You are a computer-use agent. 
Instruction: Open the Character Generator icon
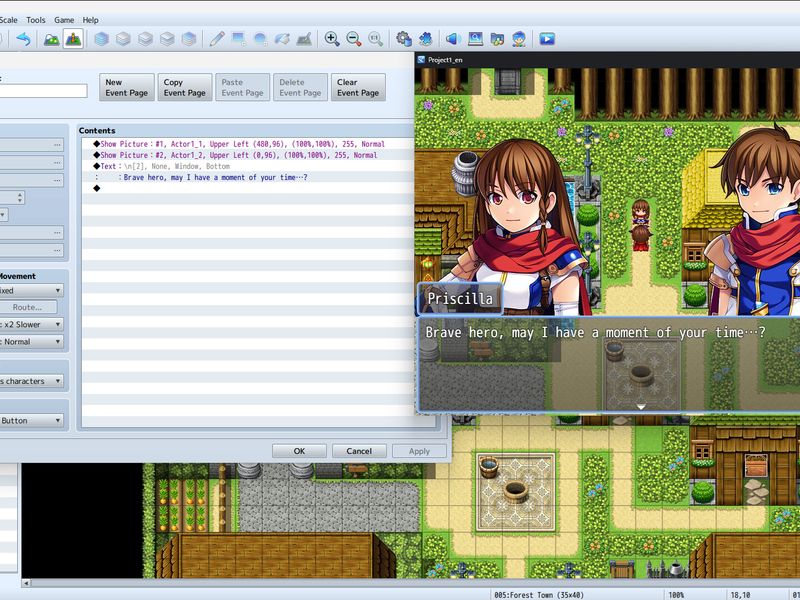pos(519,39)
